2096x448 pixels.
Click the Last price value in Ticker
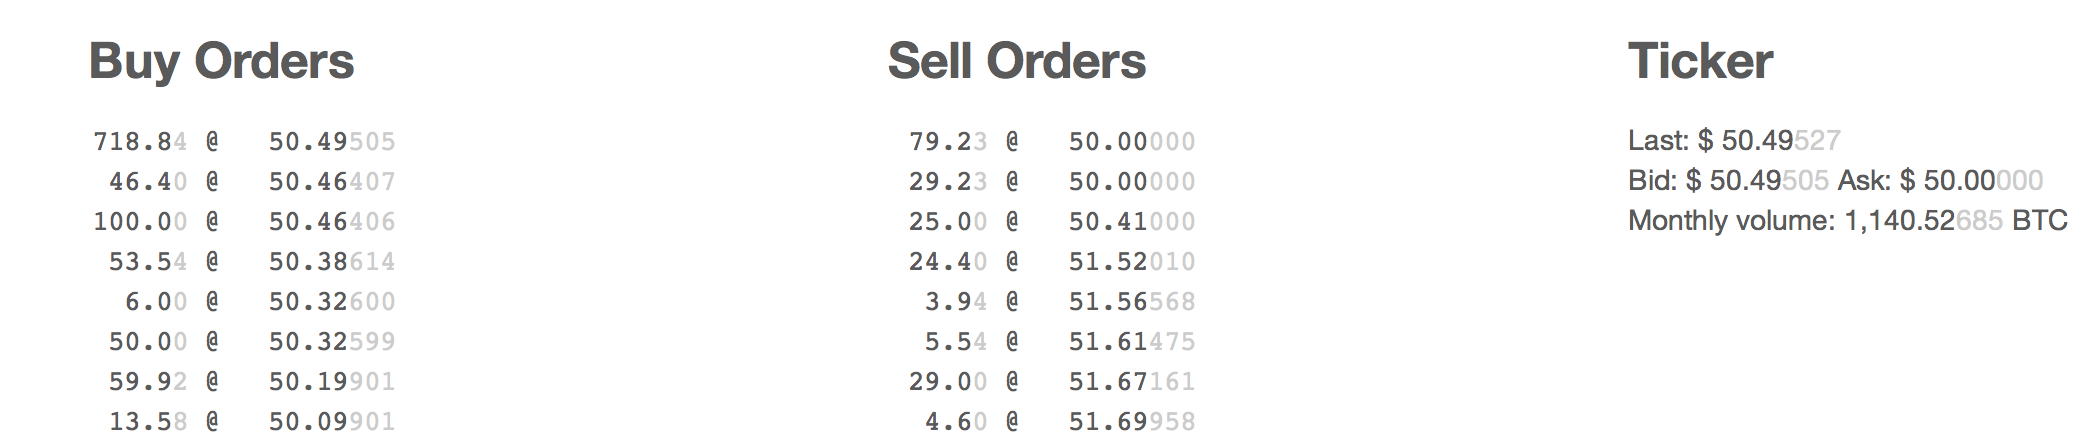coord(1769,141)
